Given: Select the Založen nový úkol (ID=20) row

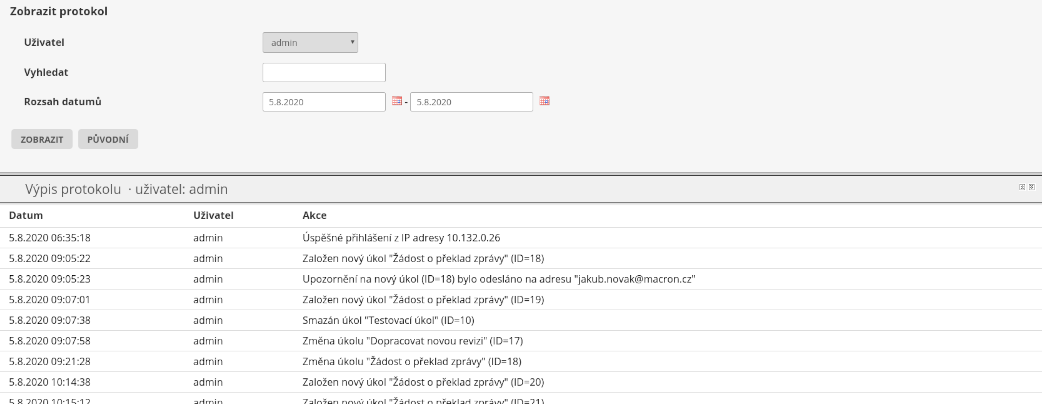Looking at the screenshot, I should tap(408, 382).
